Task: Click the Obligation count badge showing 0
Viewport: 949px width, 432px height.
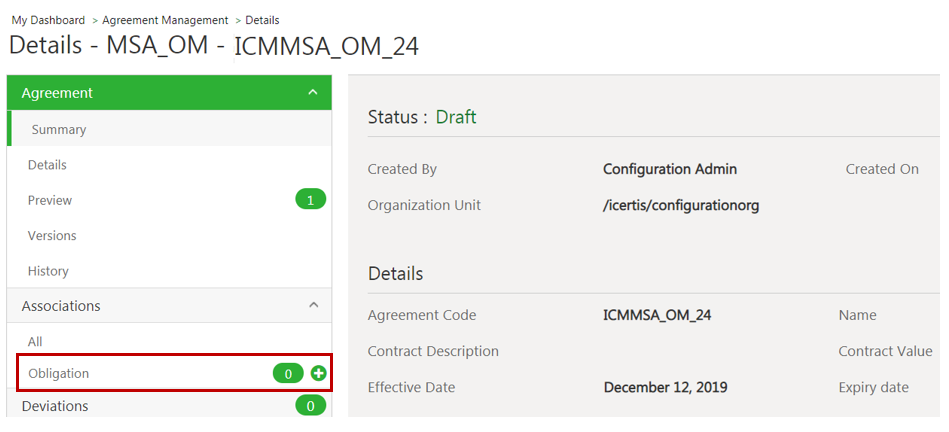Action: [288, 373]
